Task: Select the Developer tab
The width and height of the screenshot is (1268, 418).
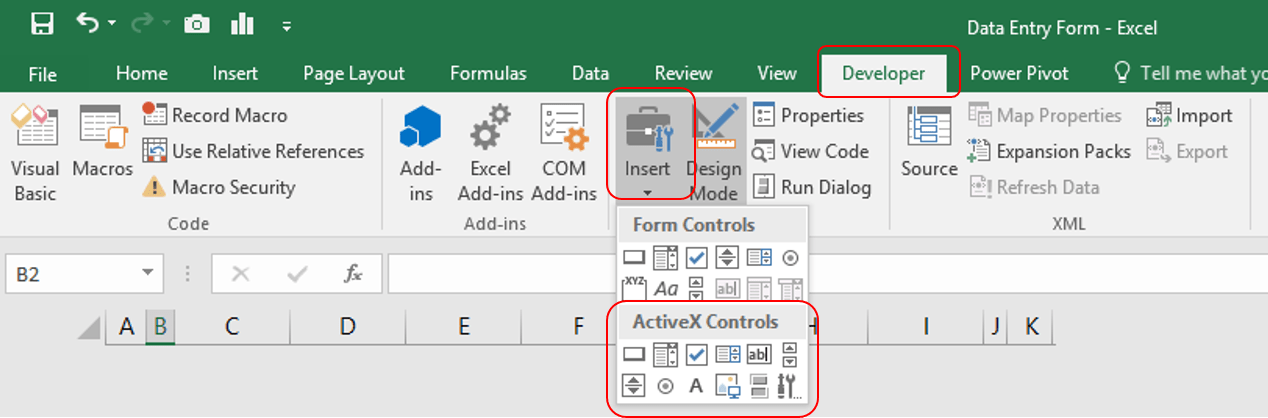Action: click(x=883, y=73)
